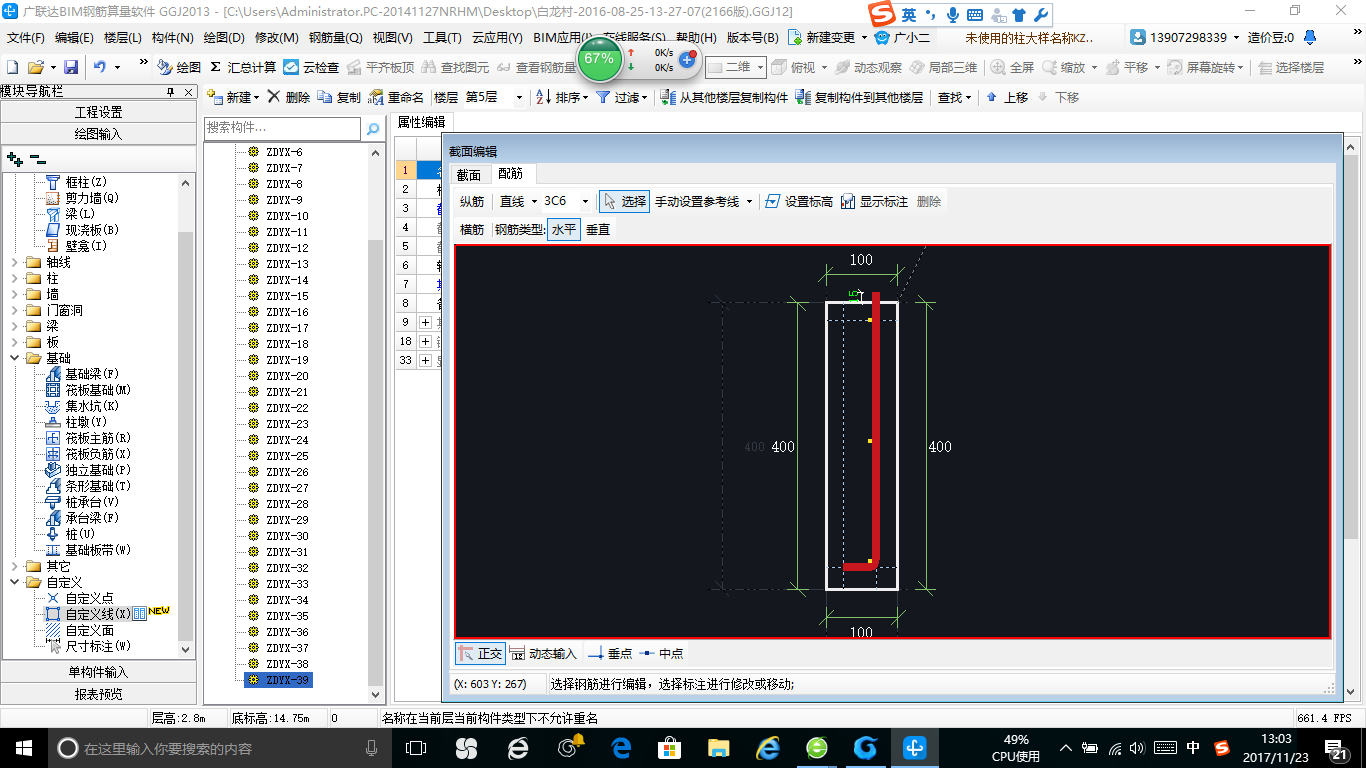The width and height of the screenshot is (1366, 768).
Task: Click the 绘图输入 section header
Action: point(99,134)
